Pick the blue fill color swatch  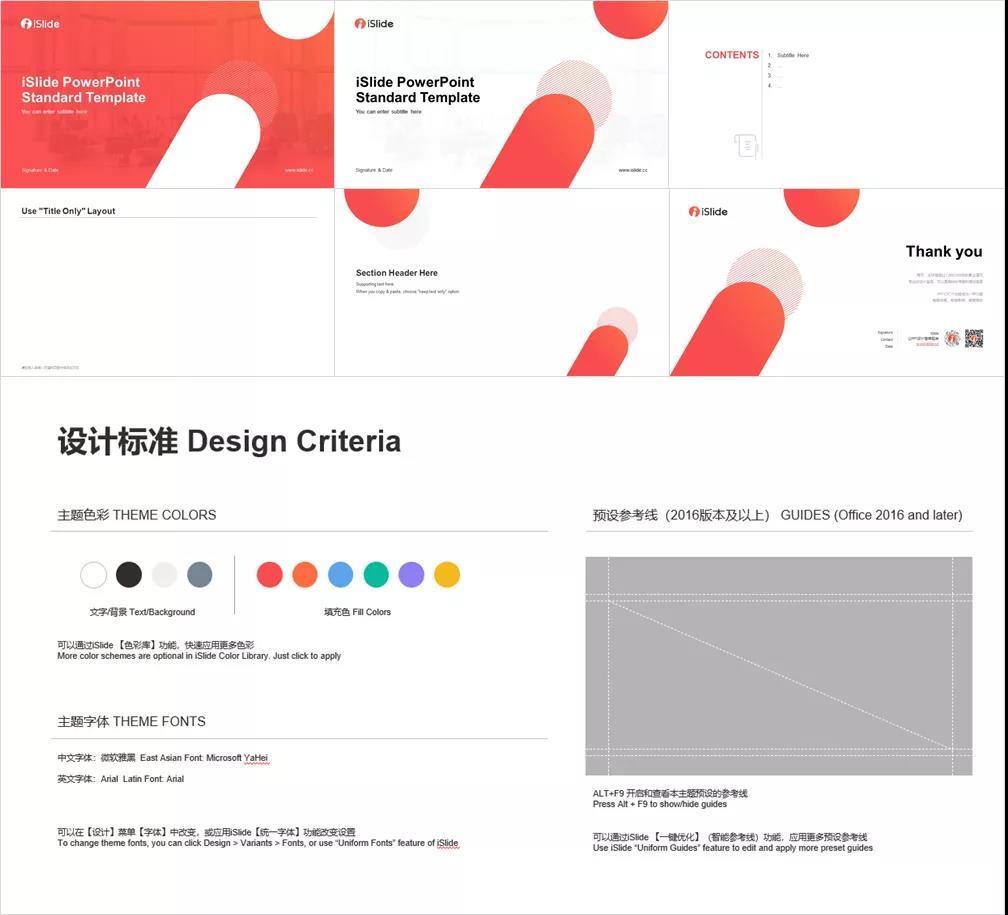pyautogui.click(x=340, y=574)
